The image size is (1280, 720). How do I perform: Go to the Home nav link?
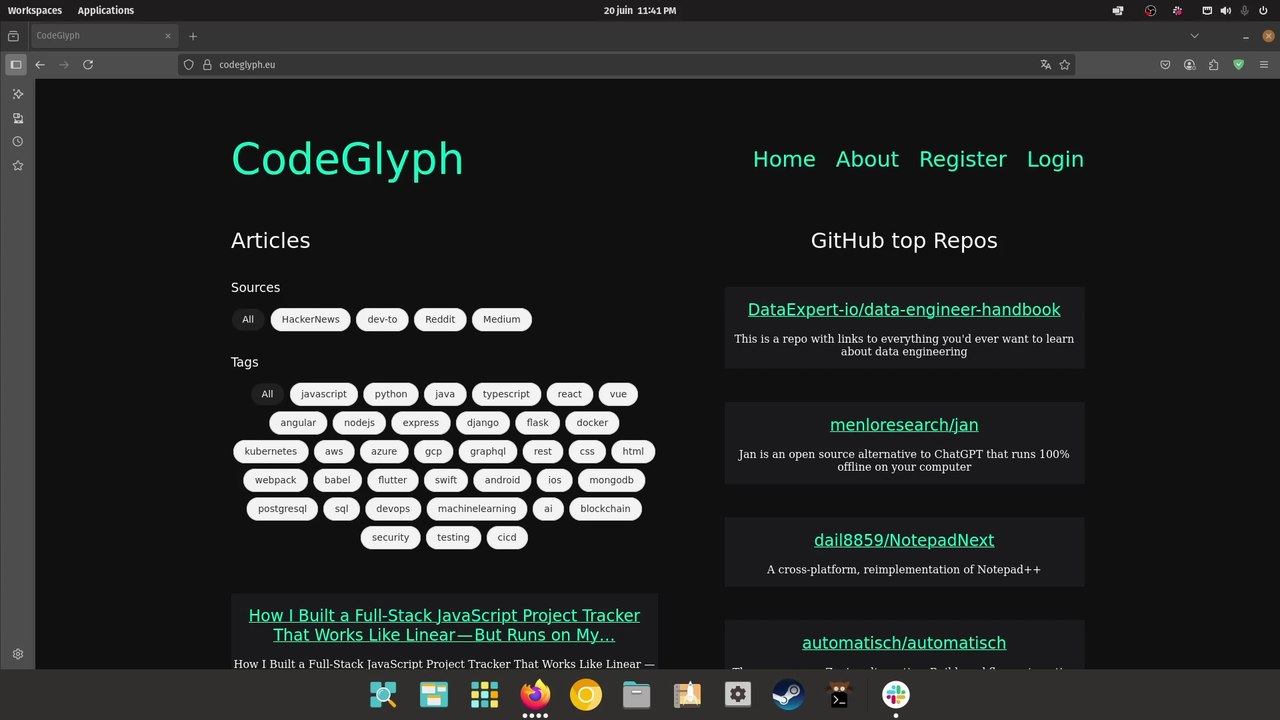pyautogui.click(x=784, y=159)
